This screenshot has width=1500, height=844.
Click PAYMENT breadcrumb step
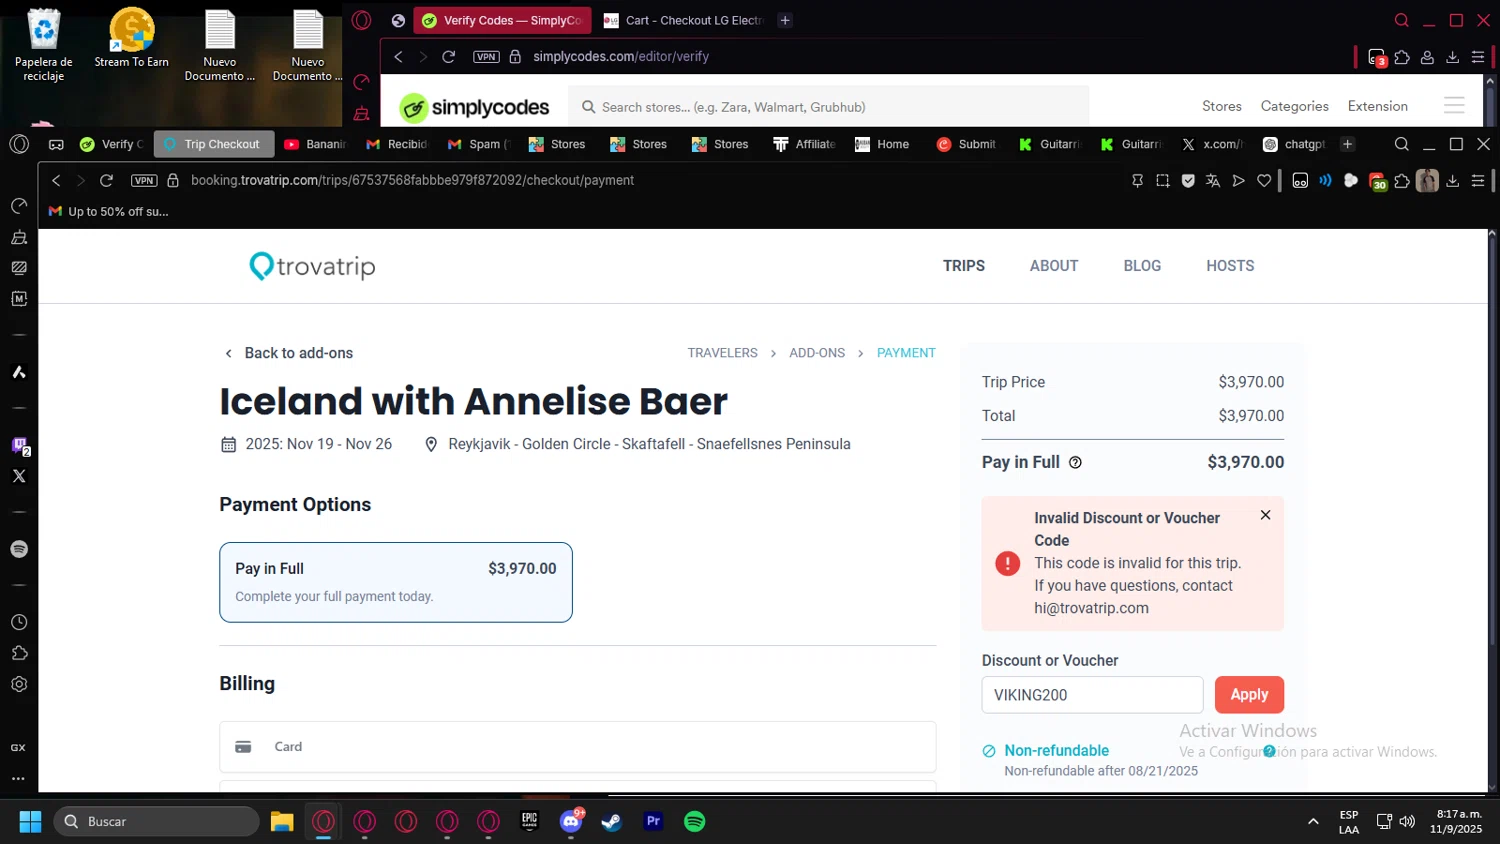pyautogui.click(x=906, y=353)
